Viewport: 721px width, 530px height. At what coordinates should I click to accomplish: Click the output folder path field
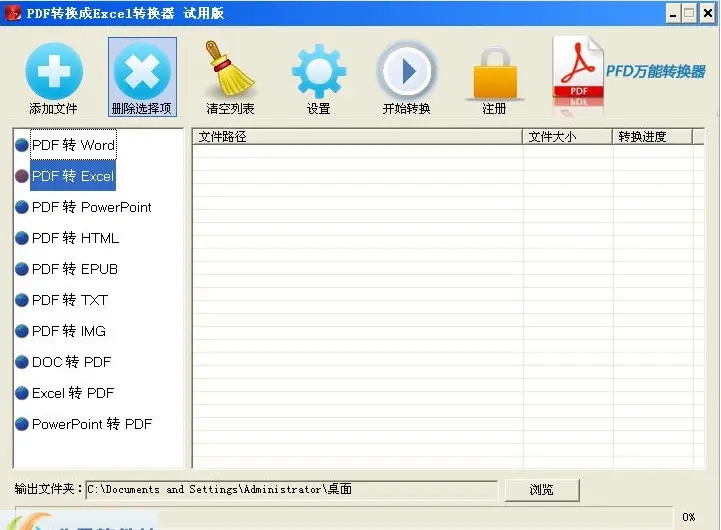tap(292, 489)
